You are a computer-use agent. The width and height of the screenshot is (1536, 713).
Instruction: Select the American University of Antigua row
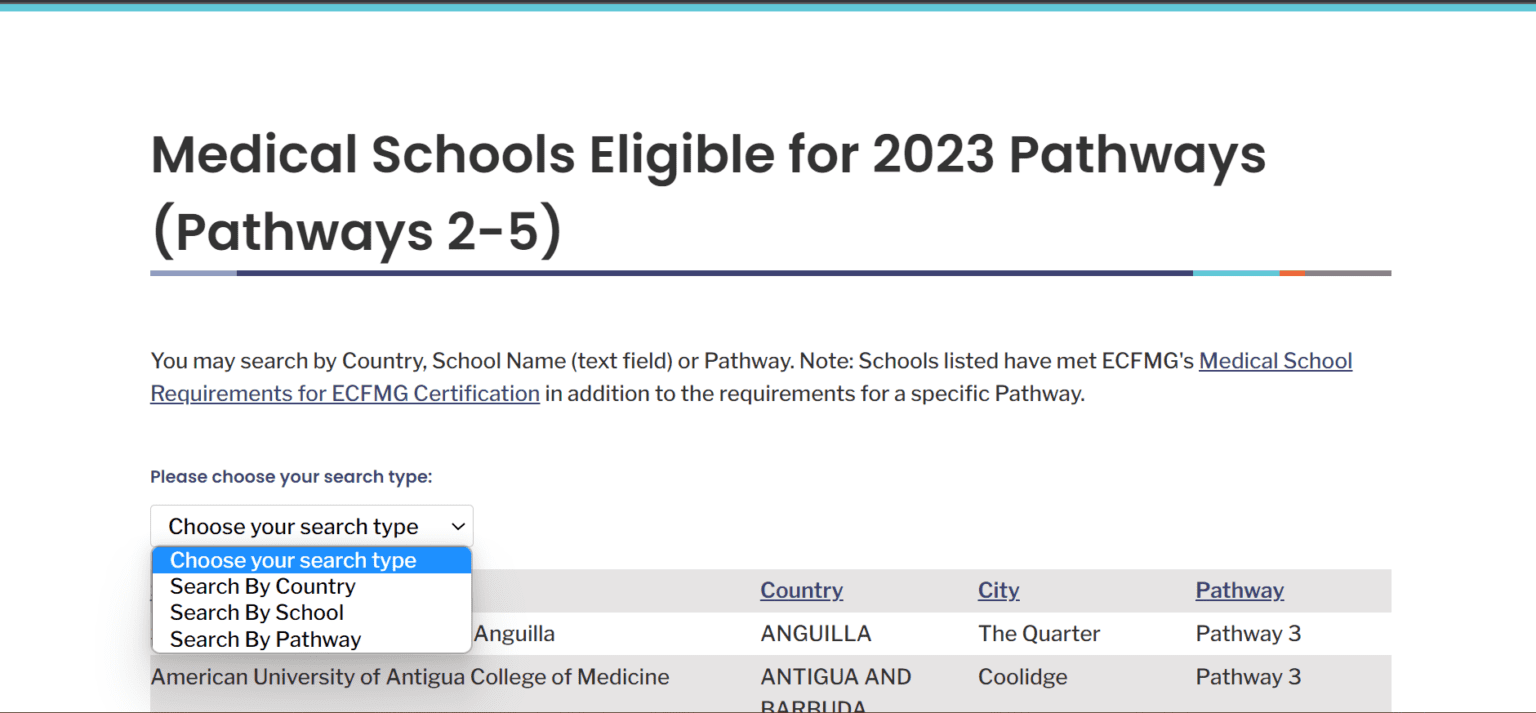409,676
